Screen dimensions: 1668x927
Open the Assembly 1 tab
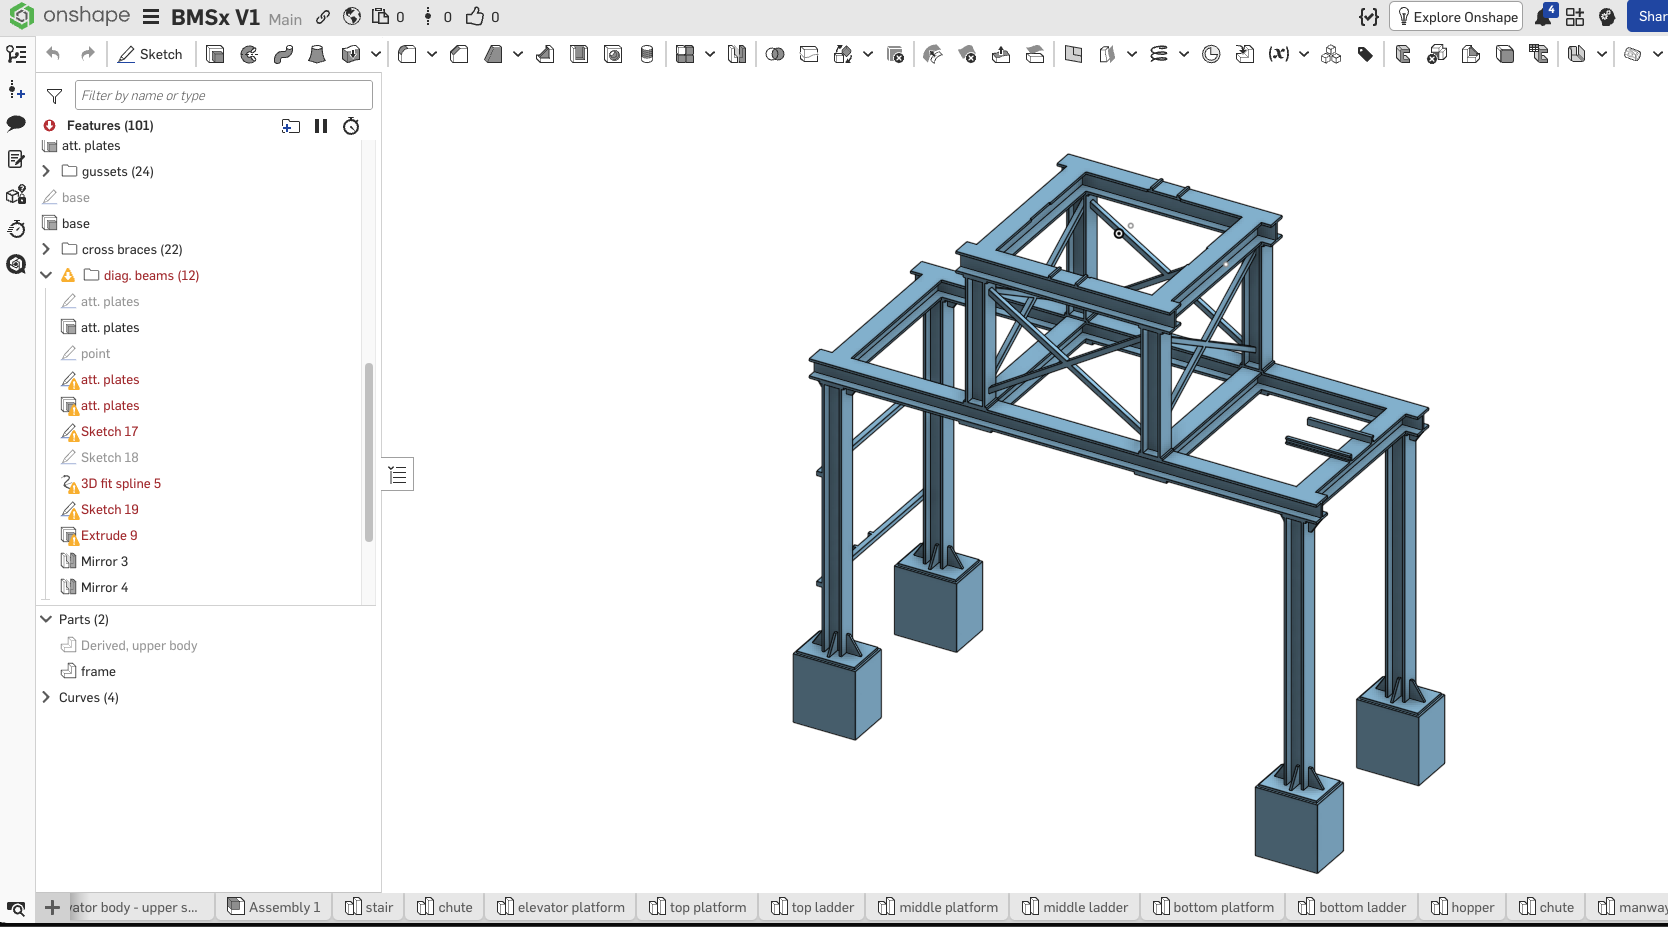274,907
